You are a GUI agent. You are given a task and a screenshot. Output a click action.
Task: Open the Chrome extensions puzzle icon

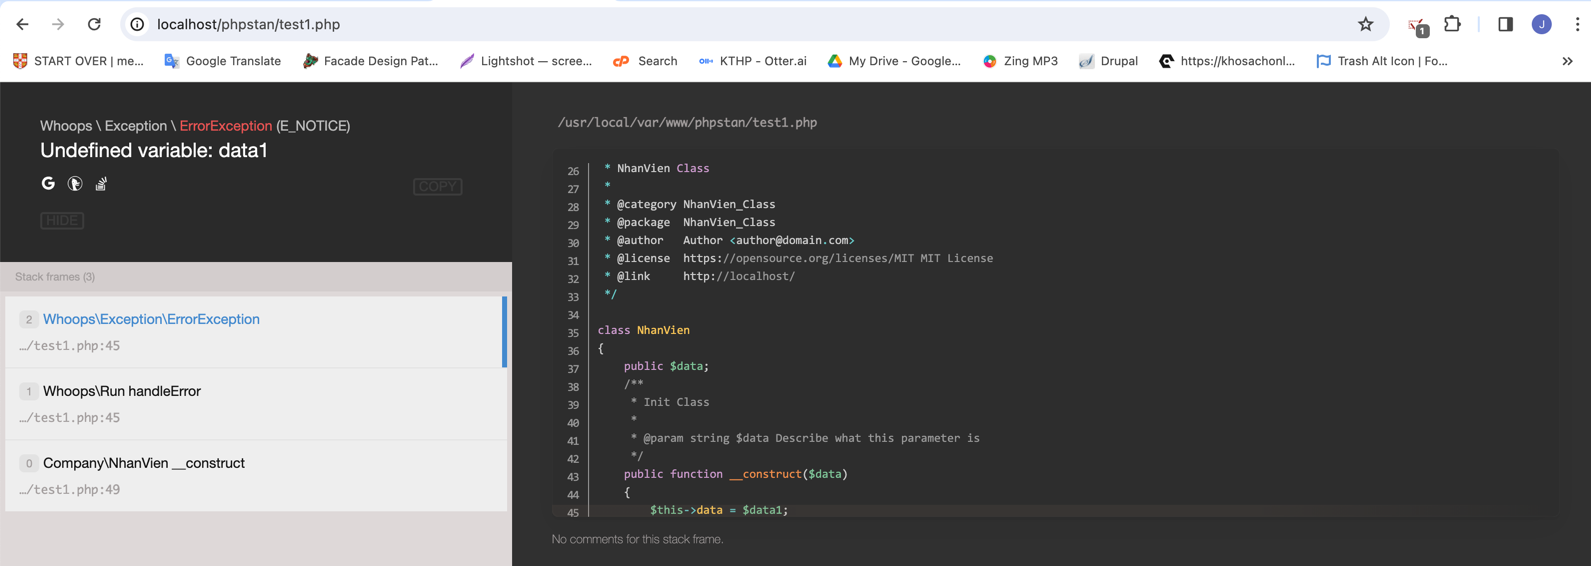coord(1452,24)
